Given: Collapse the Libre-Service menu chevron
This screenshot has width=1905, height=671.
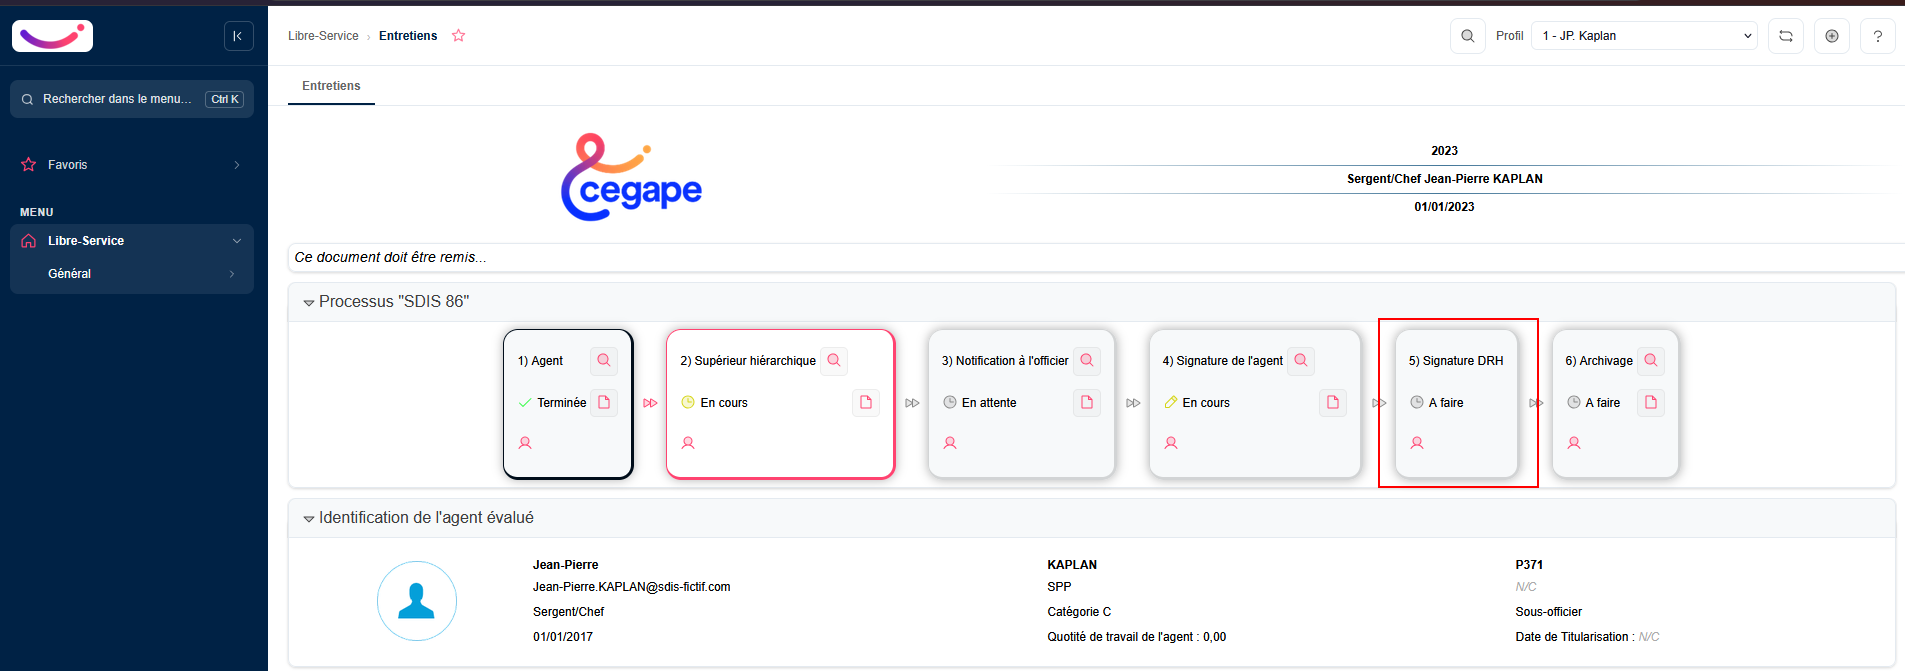Looking at the screenshot, I should point(237,241).
